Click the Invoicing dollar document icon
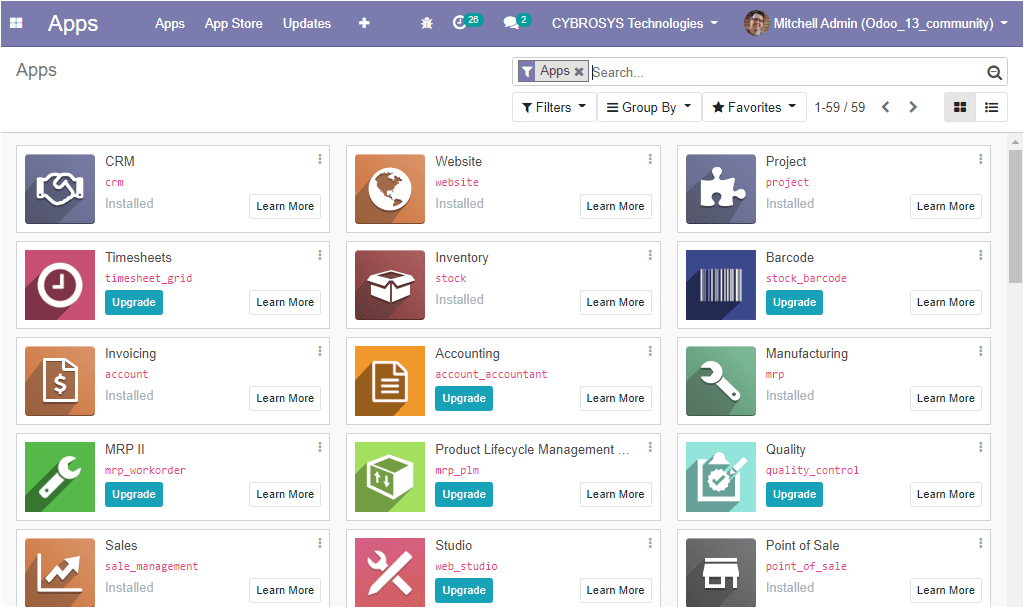This screenshot has height=608, width=1024. 60,381
